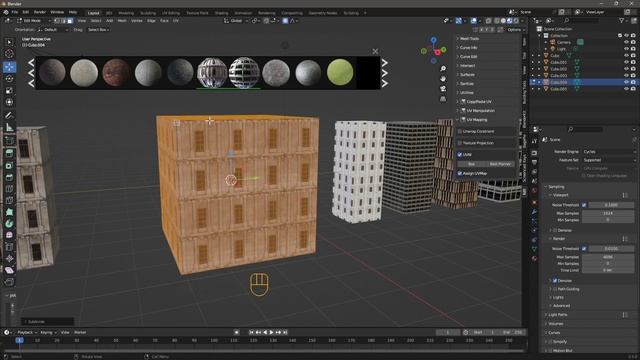
Task: Open the Modifiers wrench properties tab
Action: pos(534,212)
